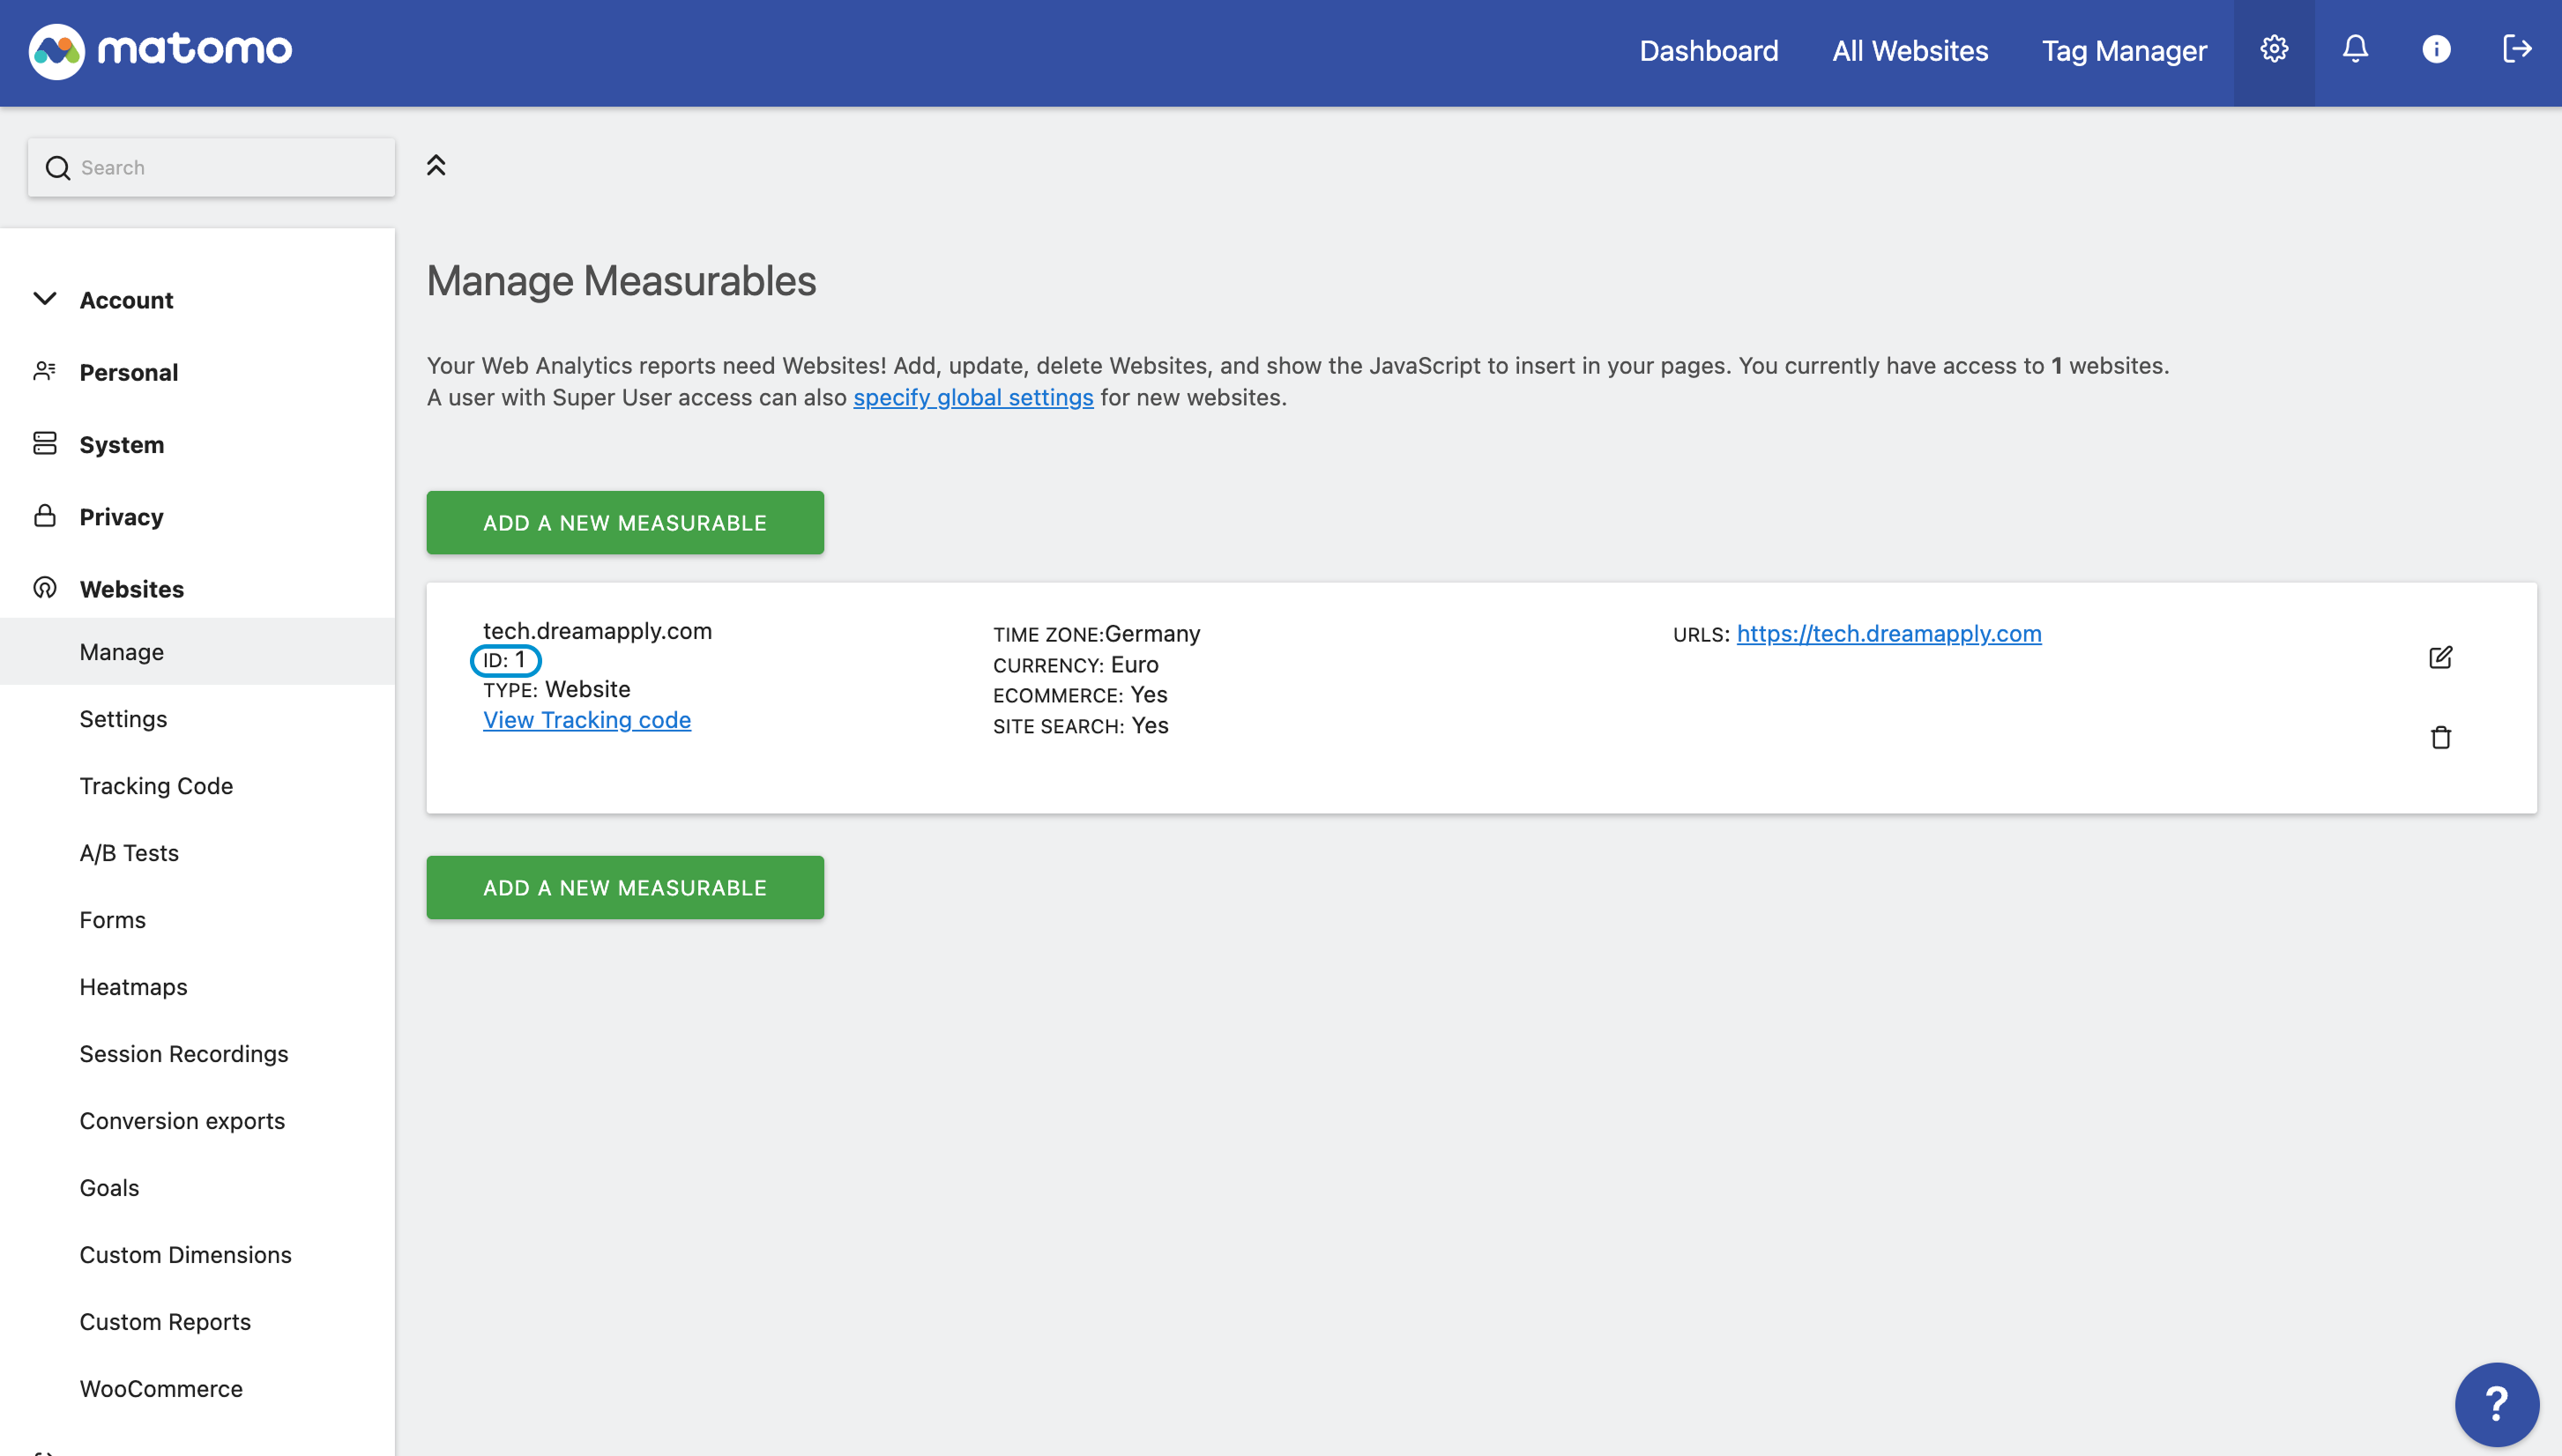Image resolution: width=2562 pixels, height=1456 pixels.
Task: Open the help question mark button
Action: point(2496,1404)
